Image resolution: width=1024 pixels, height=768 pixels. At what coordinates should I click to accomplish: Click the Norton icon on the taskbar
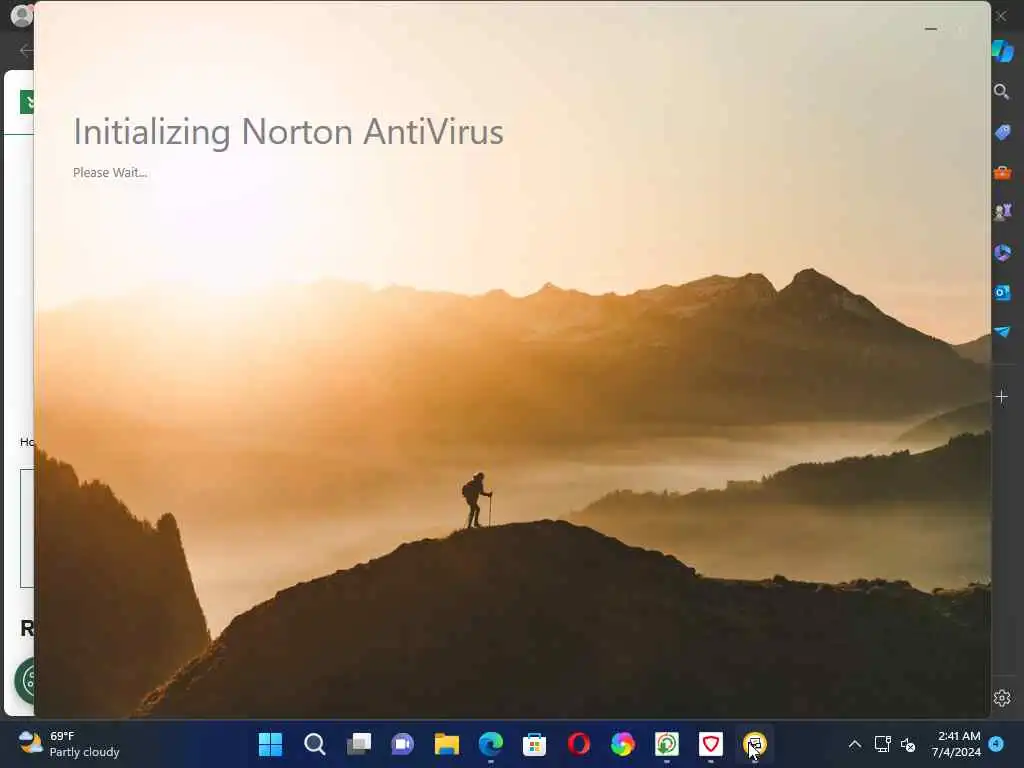click(x=754, y=744)
